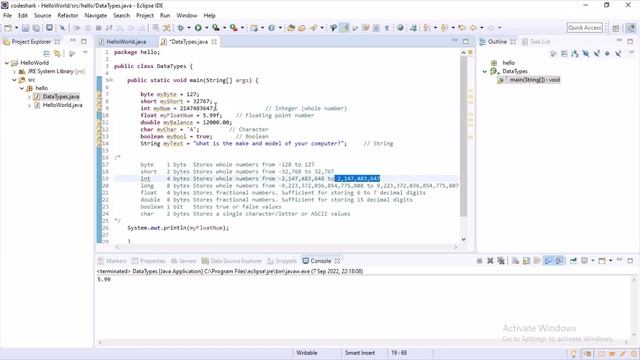Click the Coverage run icon in toolbar
Screen dimensions: 640x360
[216, 28]
